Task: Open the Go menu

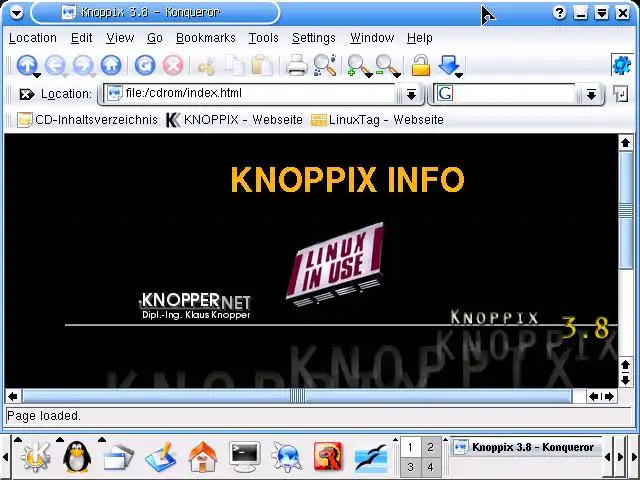Action: click(155, 38)
